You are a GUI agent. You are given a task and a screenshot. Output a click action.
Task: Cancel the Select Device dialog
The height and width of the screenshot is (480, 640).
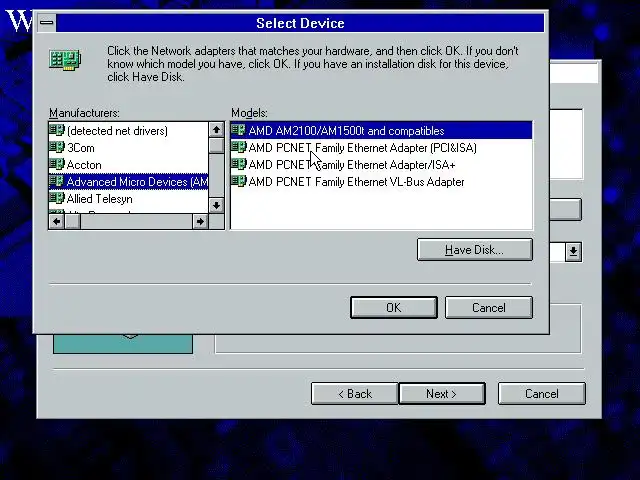(x=489, y=307)
